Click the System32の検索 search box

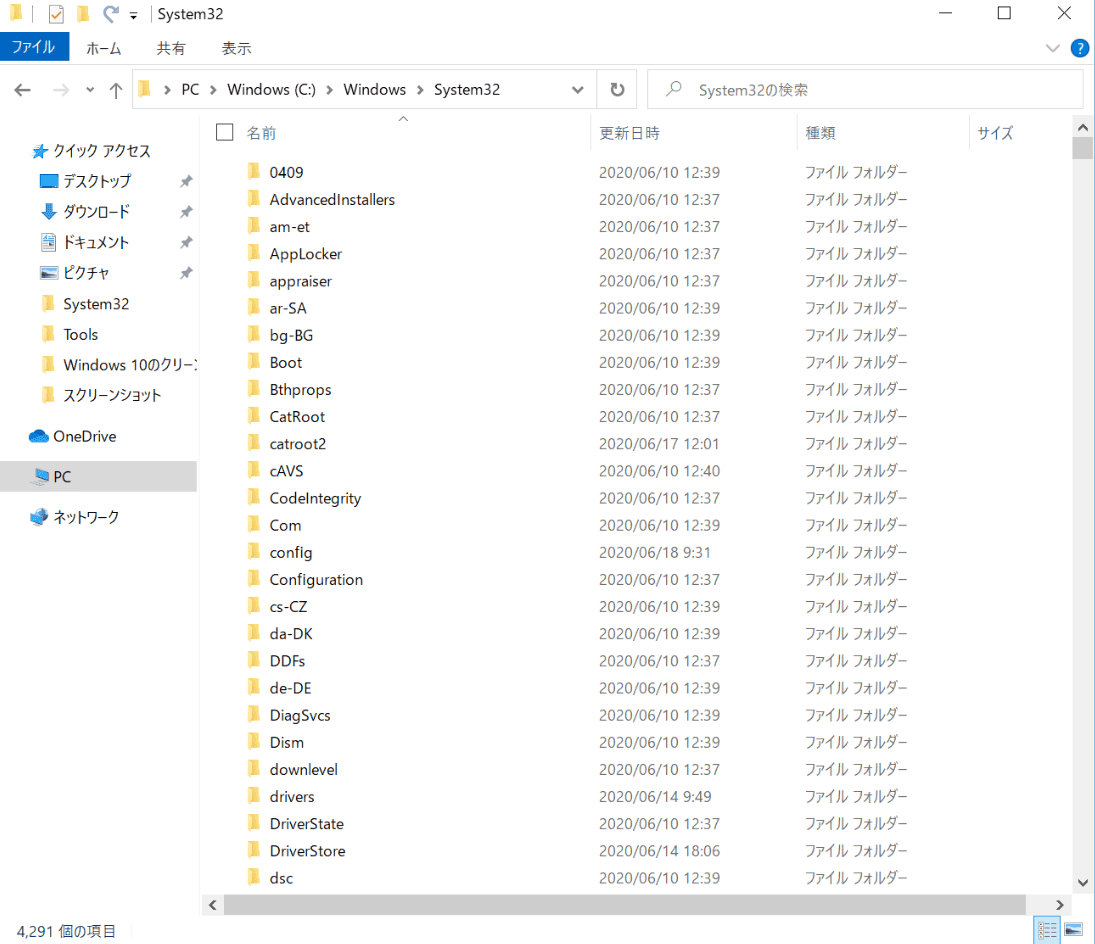[x=865, y=89]
